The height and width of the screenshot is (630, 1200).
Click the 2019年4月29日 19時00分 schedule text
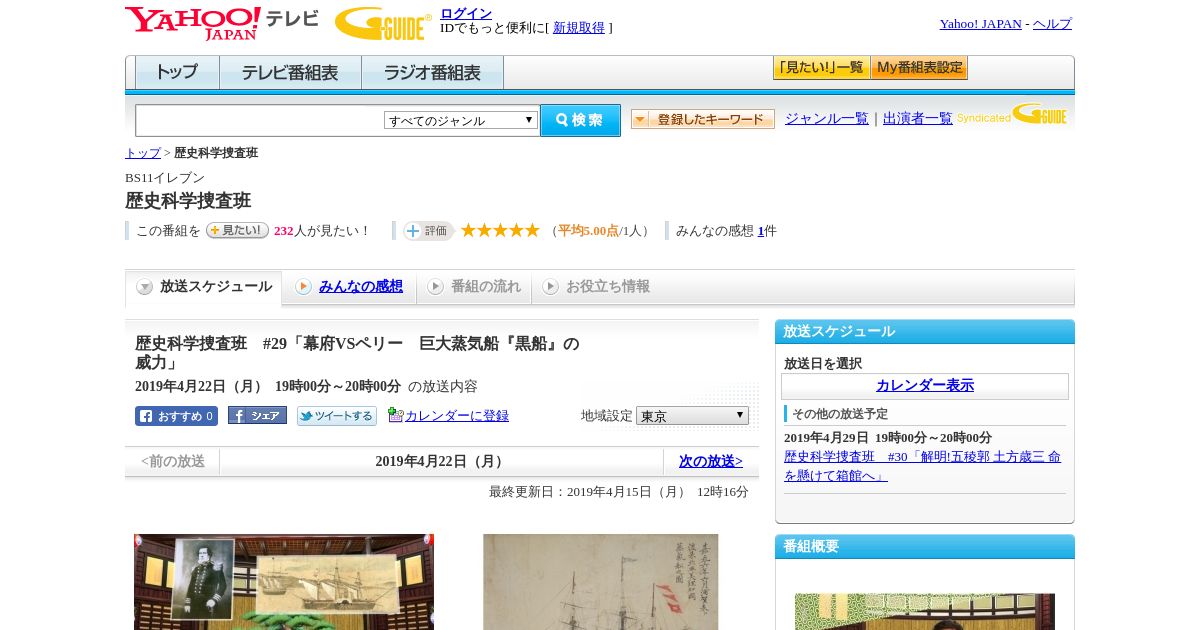pos(888,438)
